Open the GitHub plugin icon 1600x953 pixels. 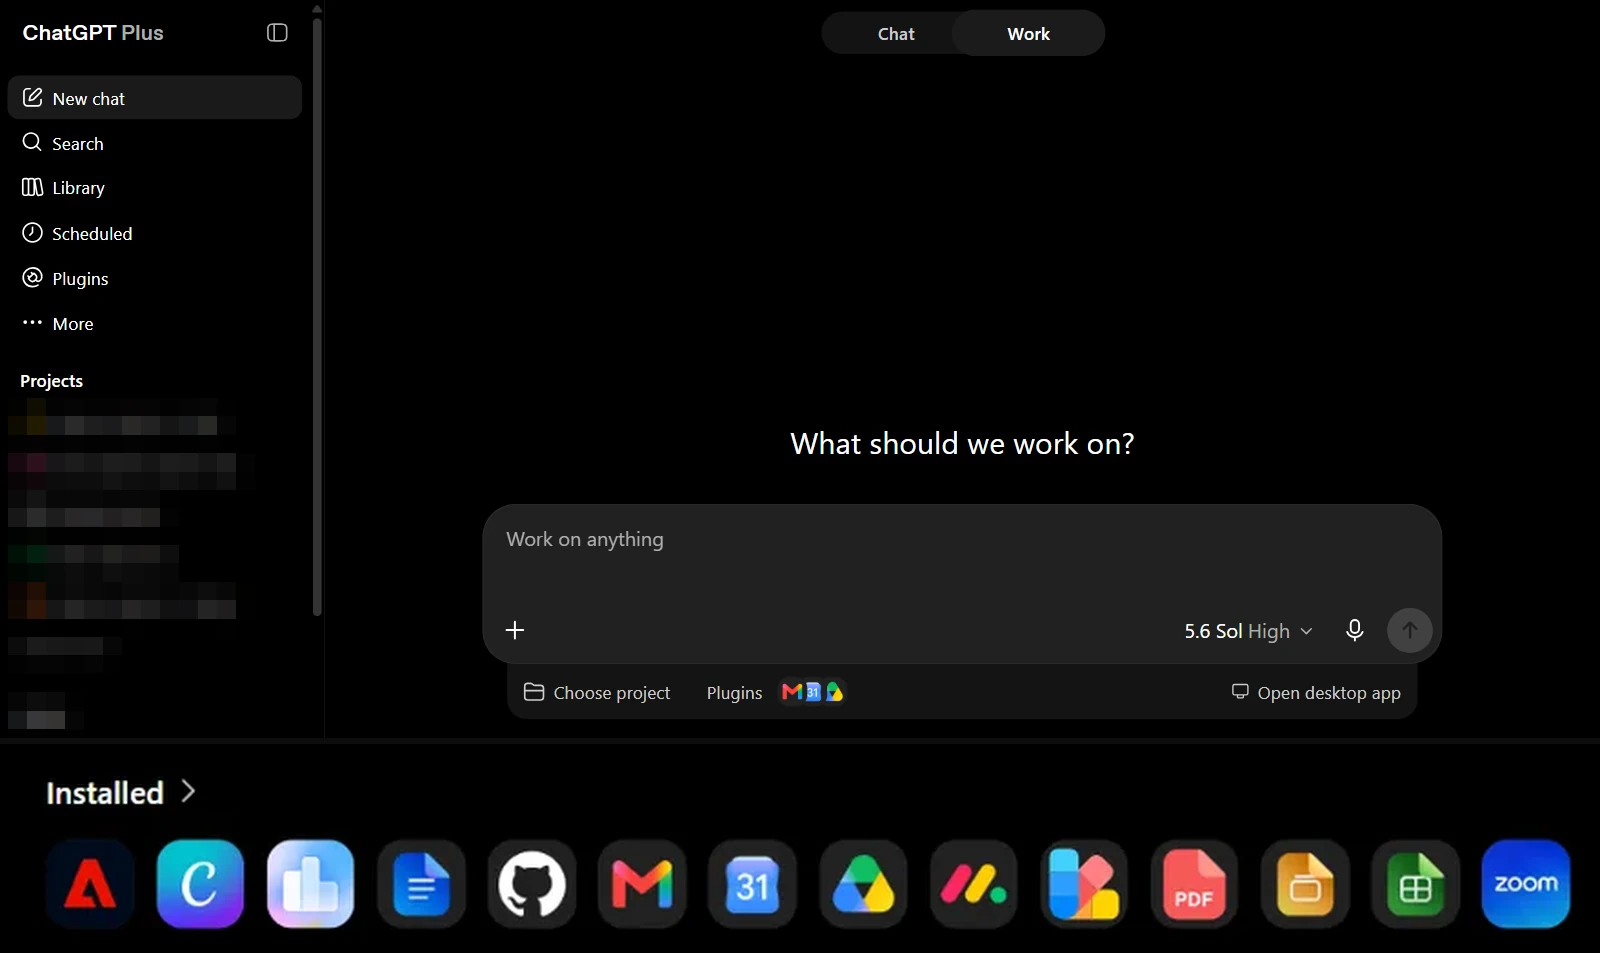coord(532,884)
